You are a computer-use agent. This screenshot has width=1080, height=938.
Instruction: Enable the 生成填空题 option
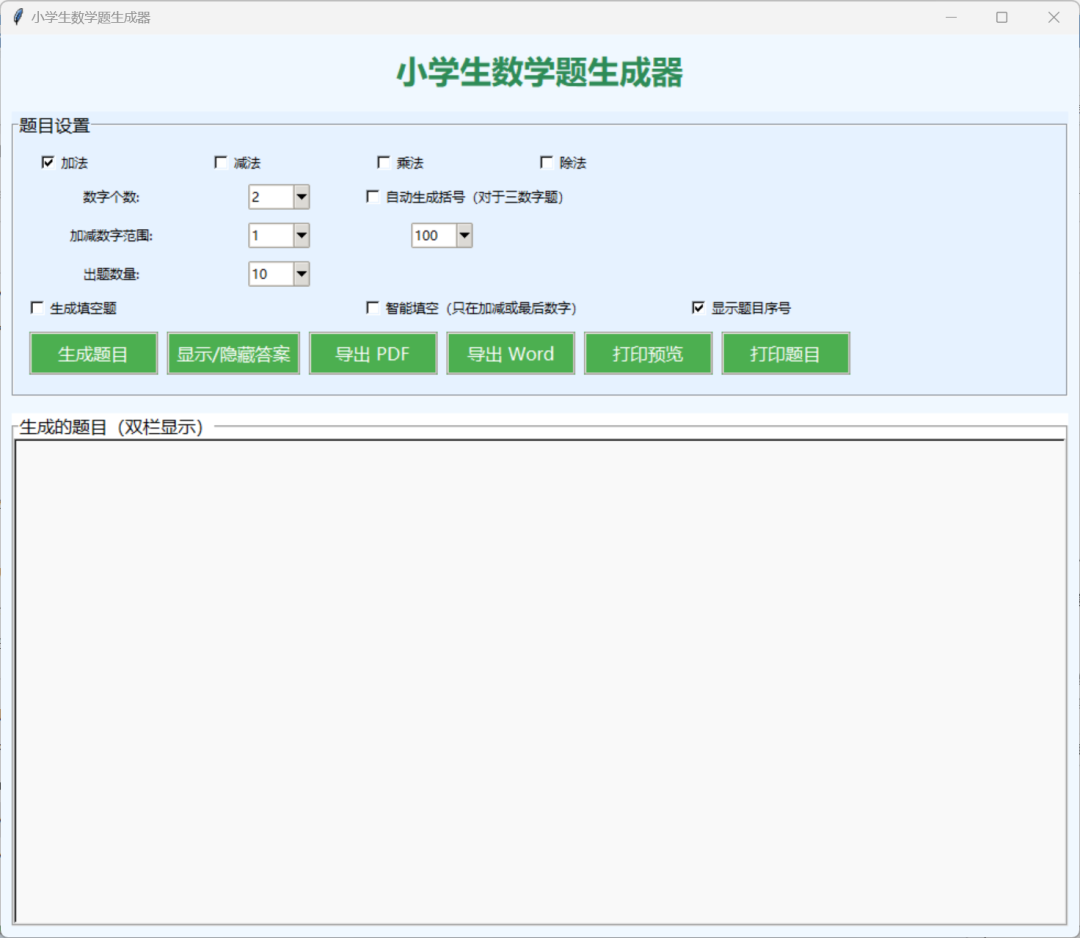point(37,307)
